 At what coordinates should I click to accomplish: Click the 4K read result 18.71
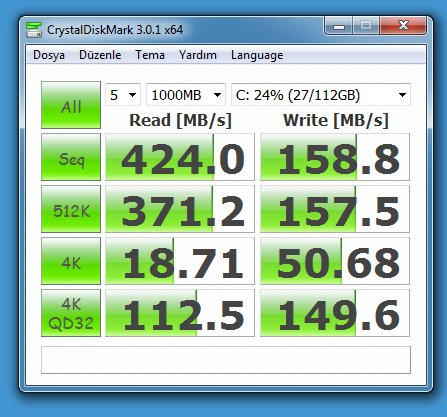pos(180,261)
